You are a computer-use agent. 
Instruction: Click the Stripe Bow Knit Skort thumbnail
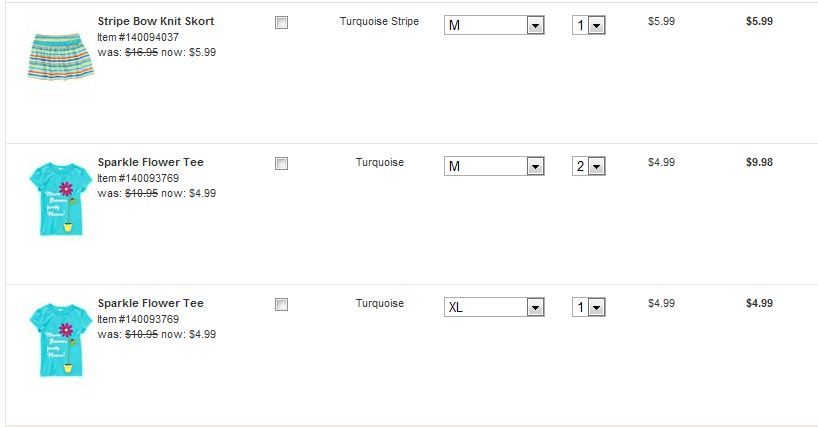[60, 55]
